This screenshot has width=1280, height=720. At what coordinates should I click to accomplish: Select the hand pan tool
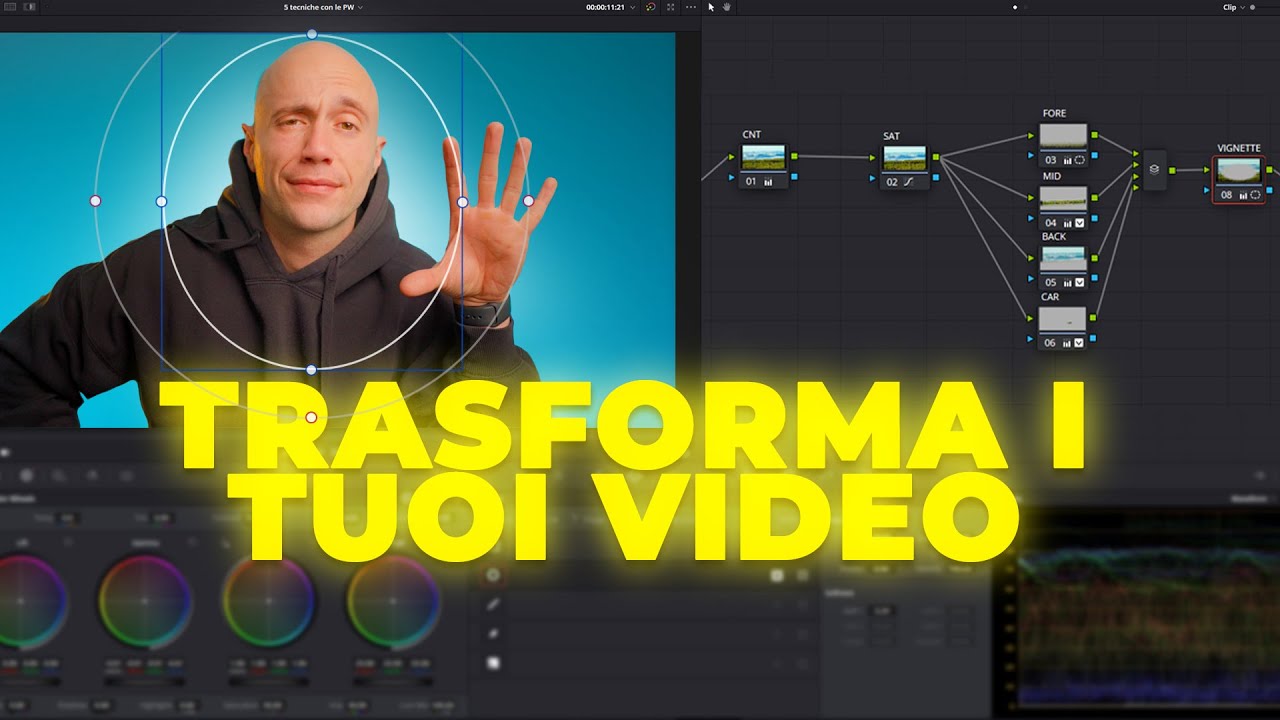tap(727, 7)
